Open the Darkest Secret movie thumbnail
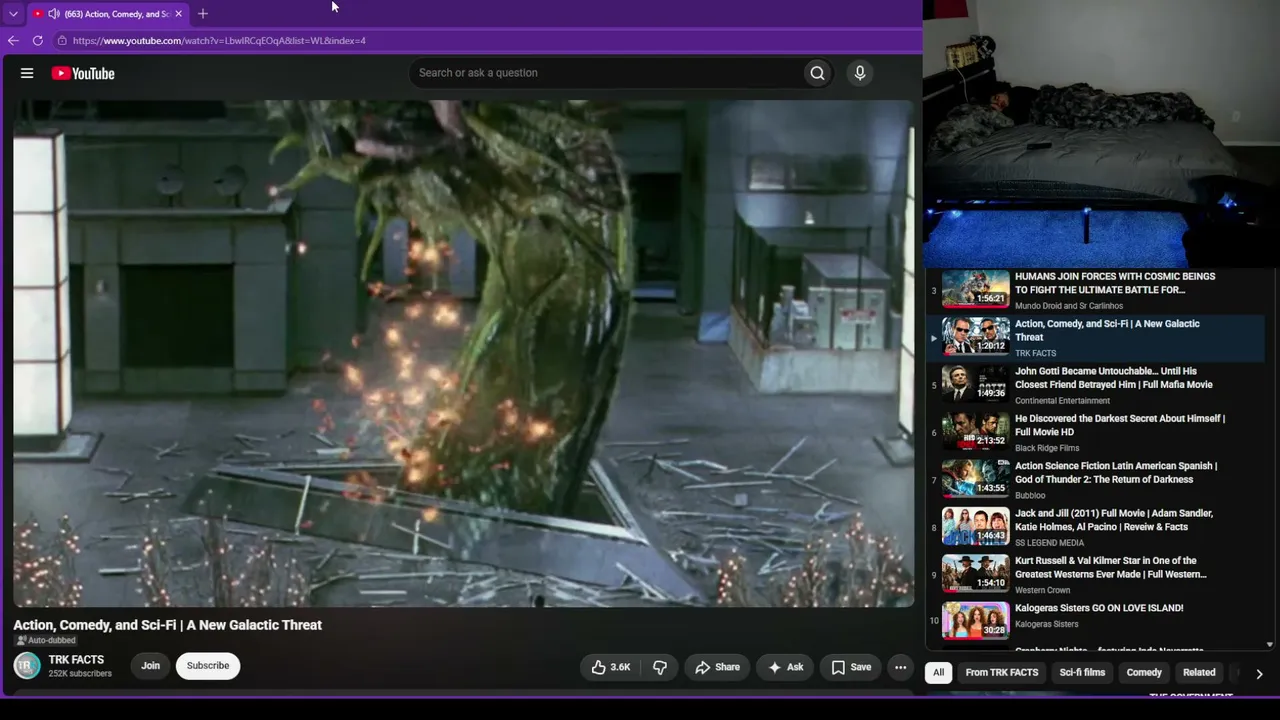Screen dimensions: 1280x720 pyautogui.click(x=976, y=432)
